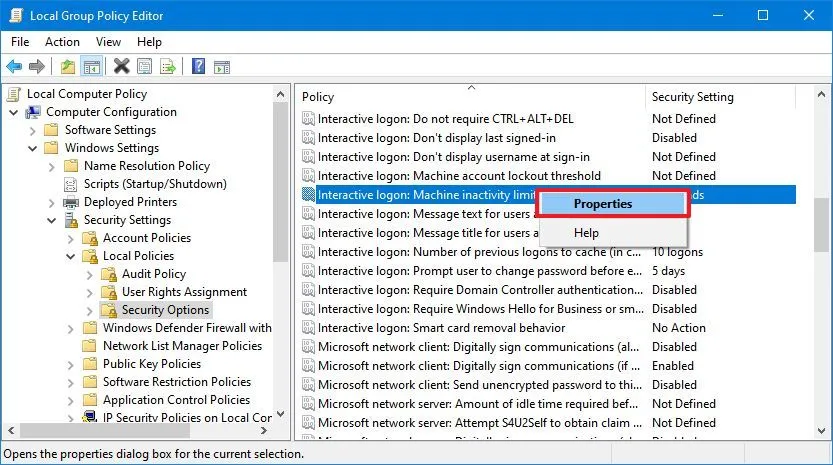Click the Show/Hide Action Pane icon
Image resolution: width=833 pixels, height=465 pixels.
coord(222,67)
